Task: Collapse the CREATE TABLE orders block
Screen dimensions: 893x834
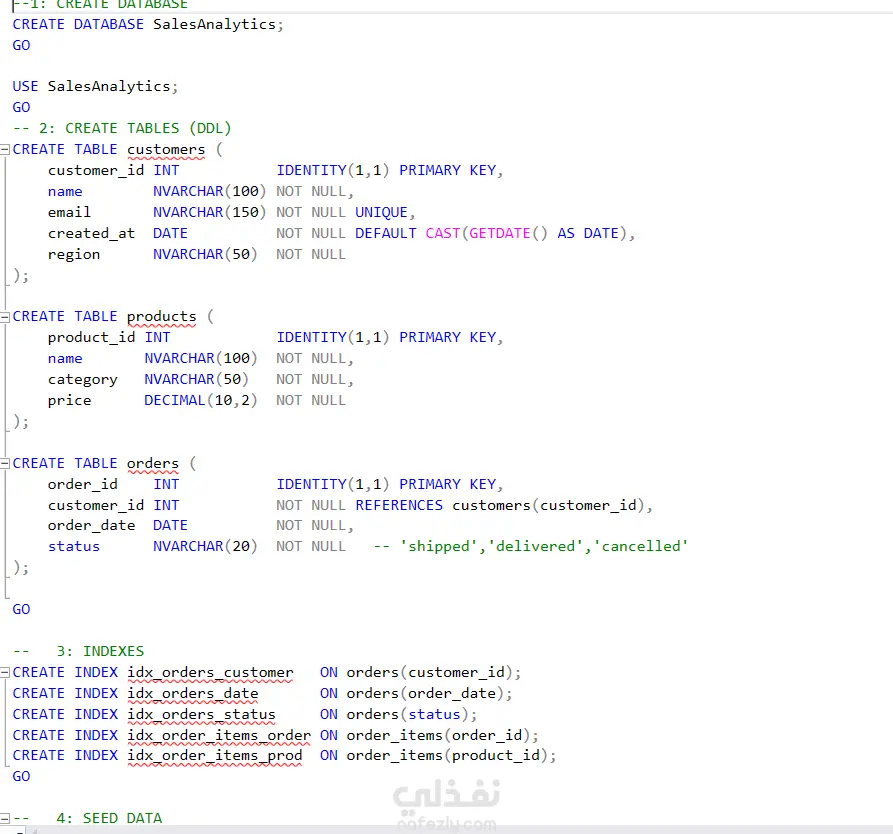Action: [5, 463]
